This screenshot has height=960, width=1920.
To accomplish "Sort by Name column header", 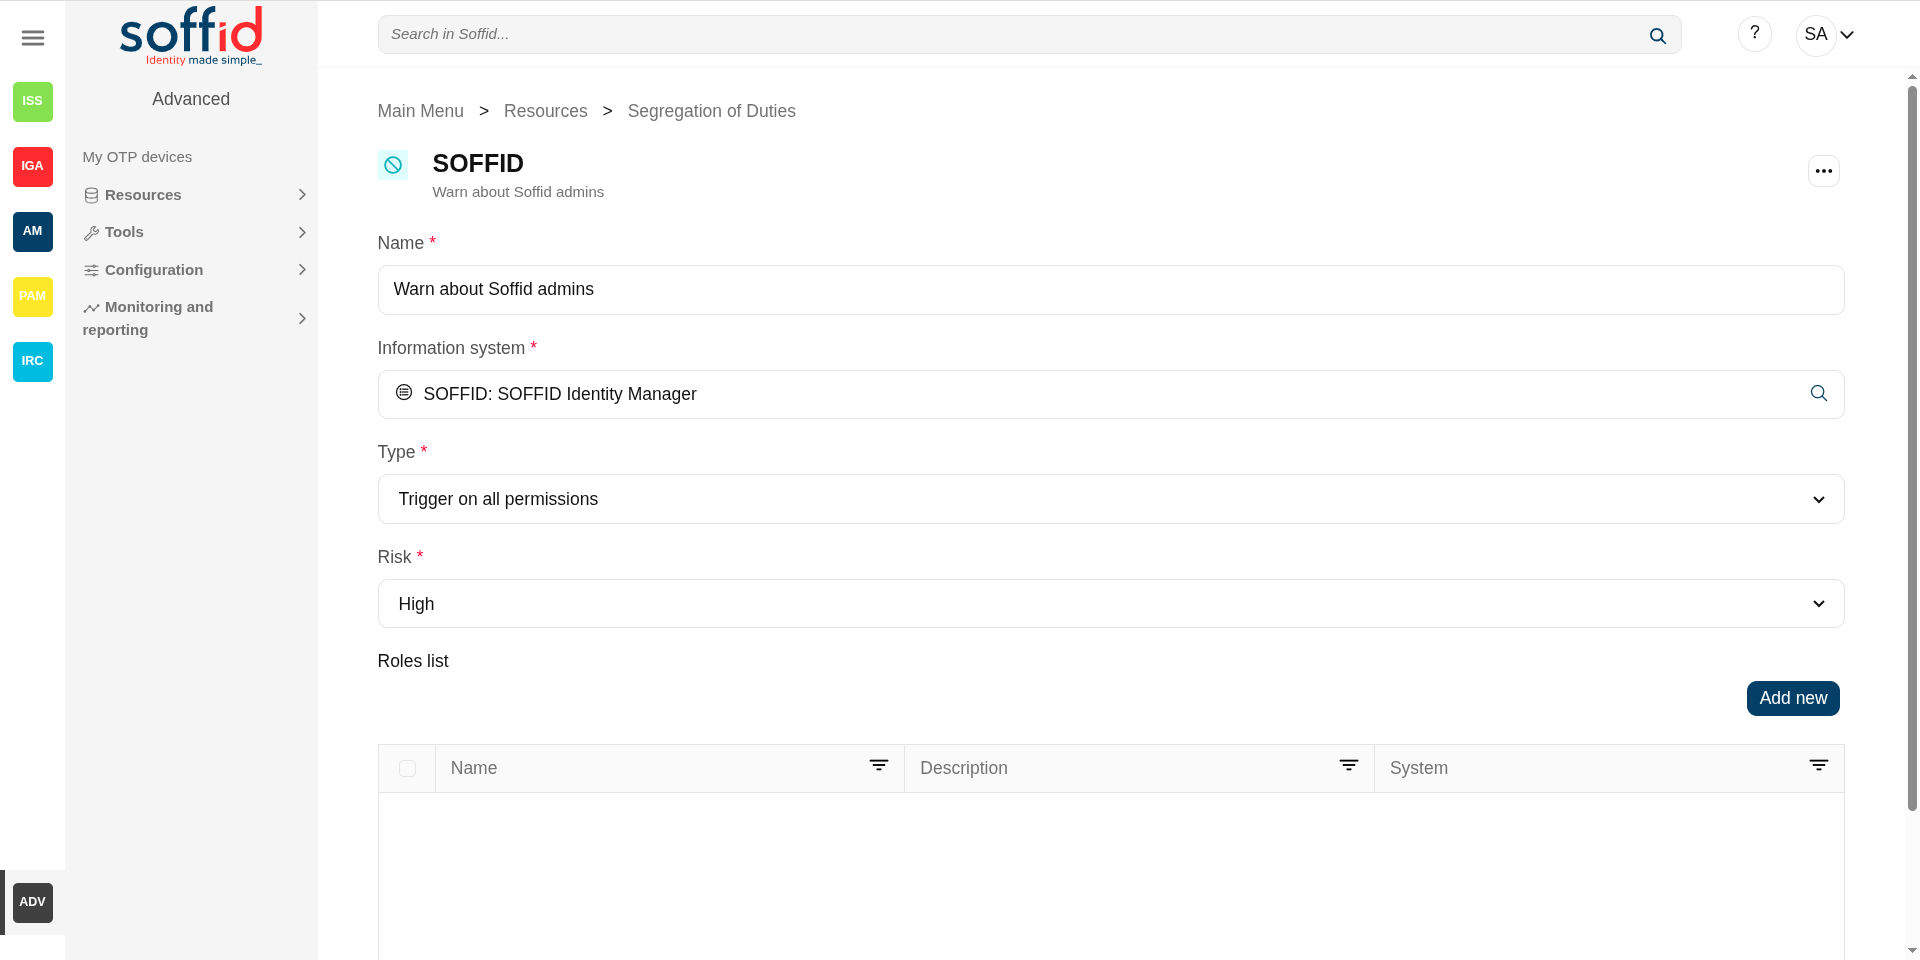I will pyautogui.click(x=474, y=768).
